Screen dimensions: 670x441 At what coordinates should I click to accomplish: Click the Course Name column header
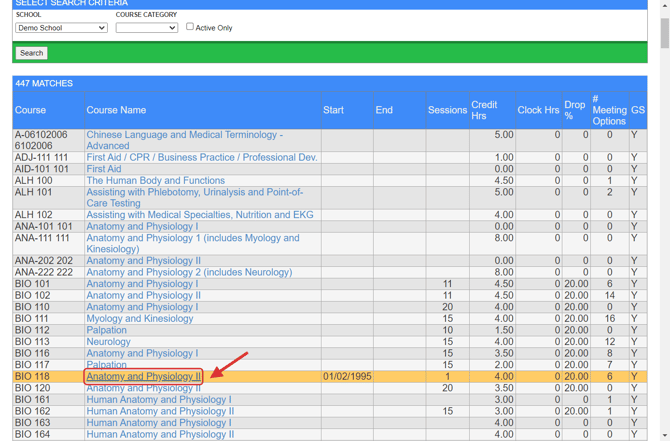[x=116, y=110]
